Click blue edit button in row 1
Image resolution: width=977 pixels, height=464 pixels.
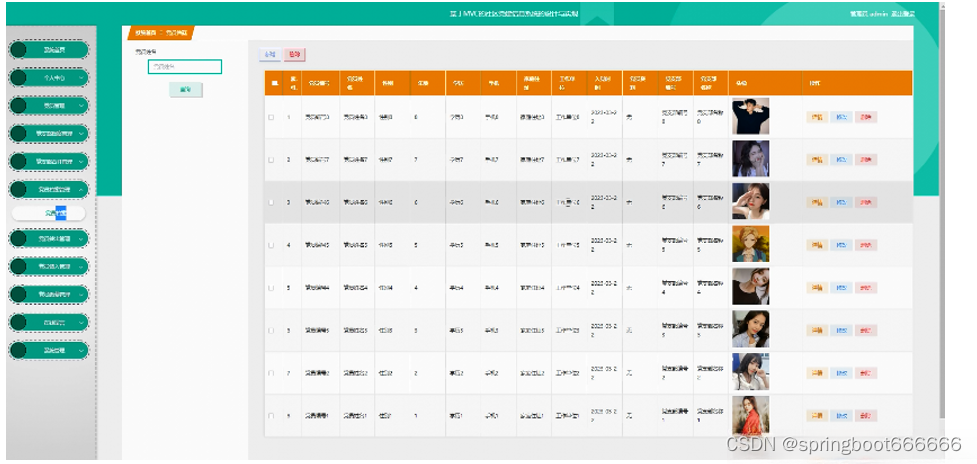pos(841,117)
